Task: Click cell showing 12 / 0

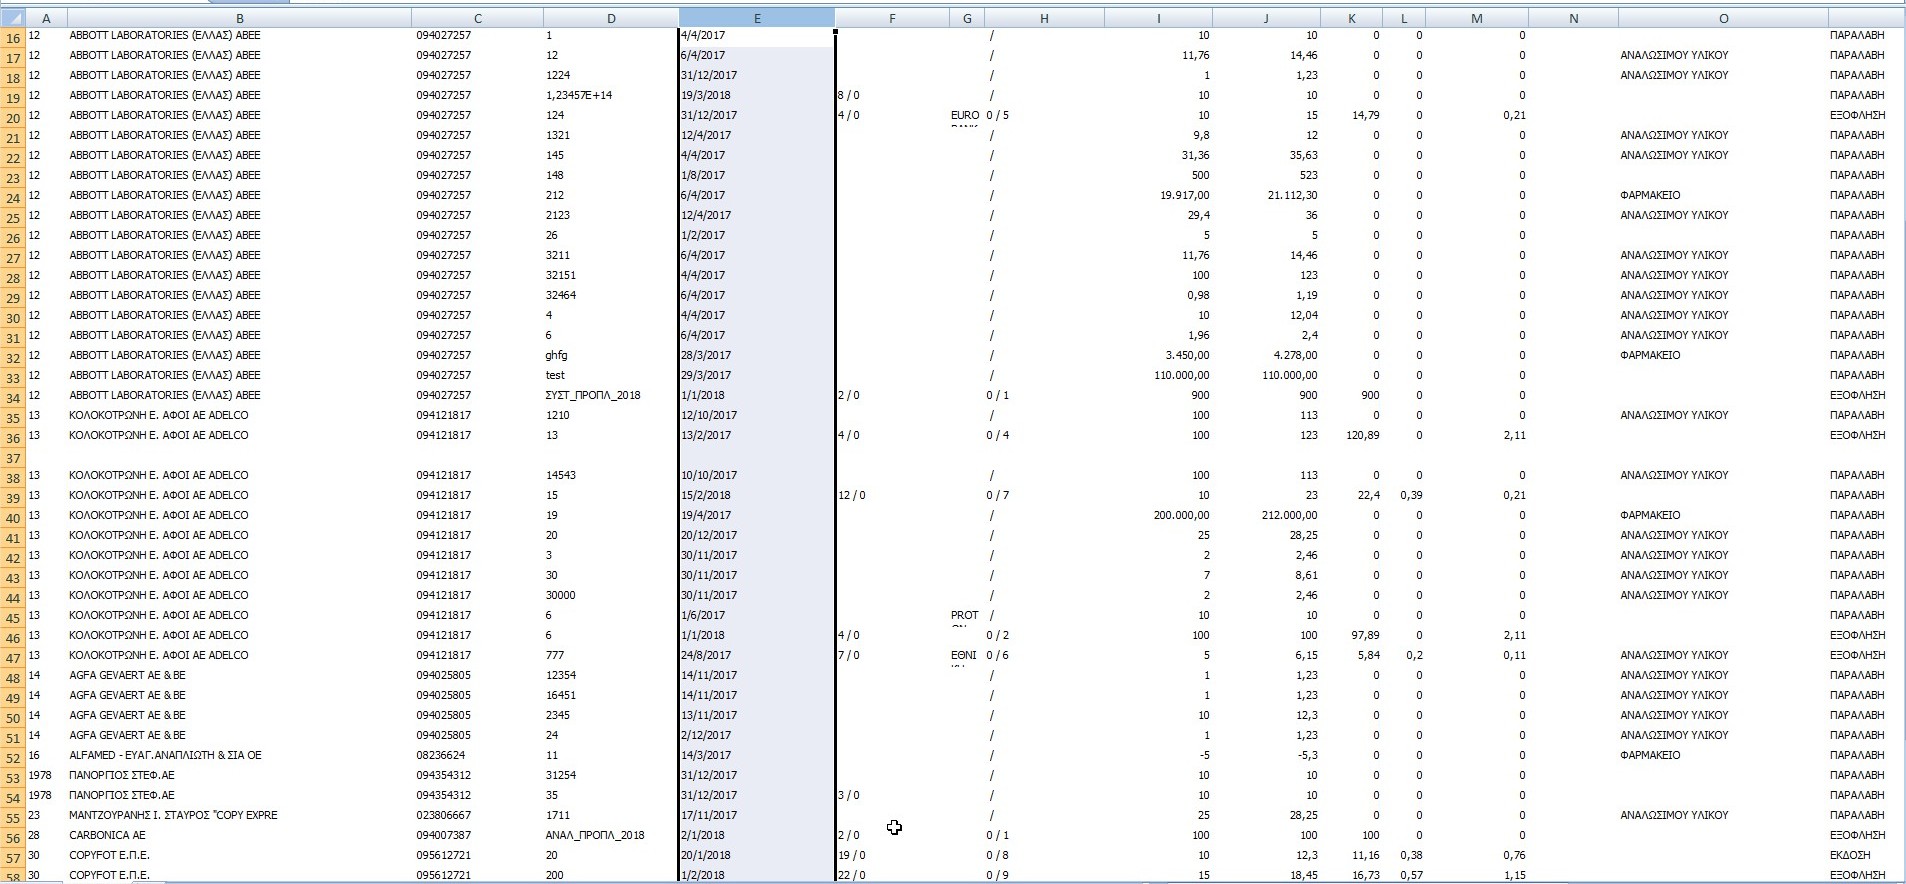Action: [892, 495]
